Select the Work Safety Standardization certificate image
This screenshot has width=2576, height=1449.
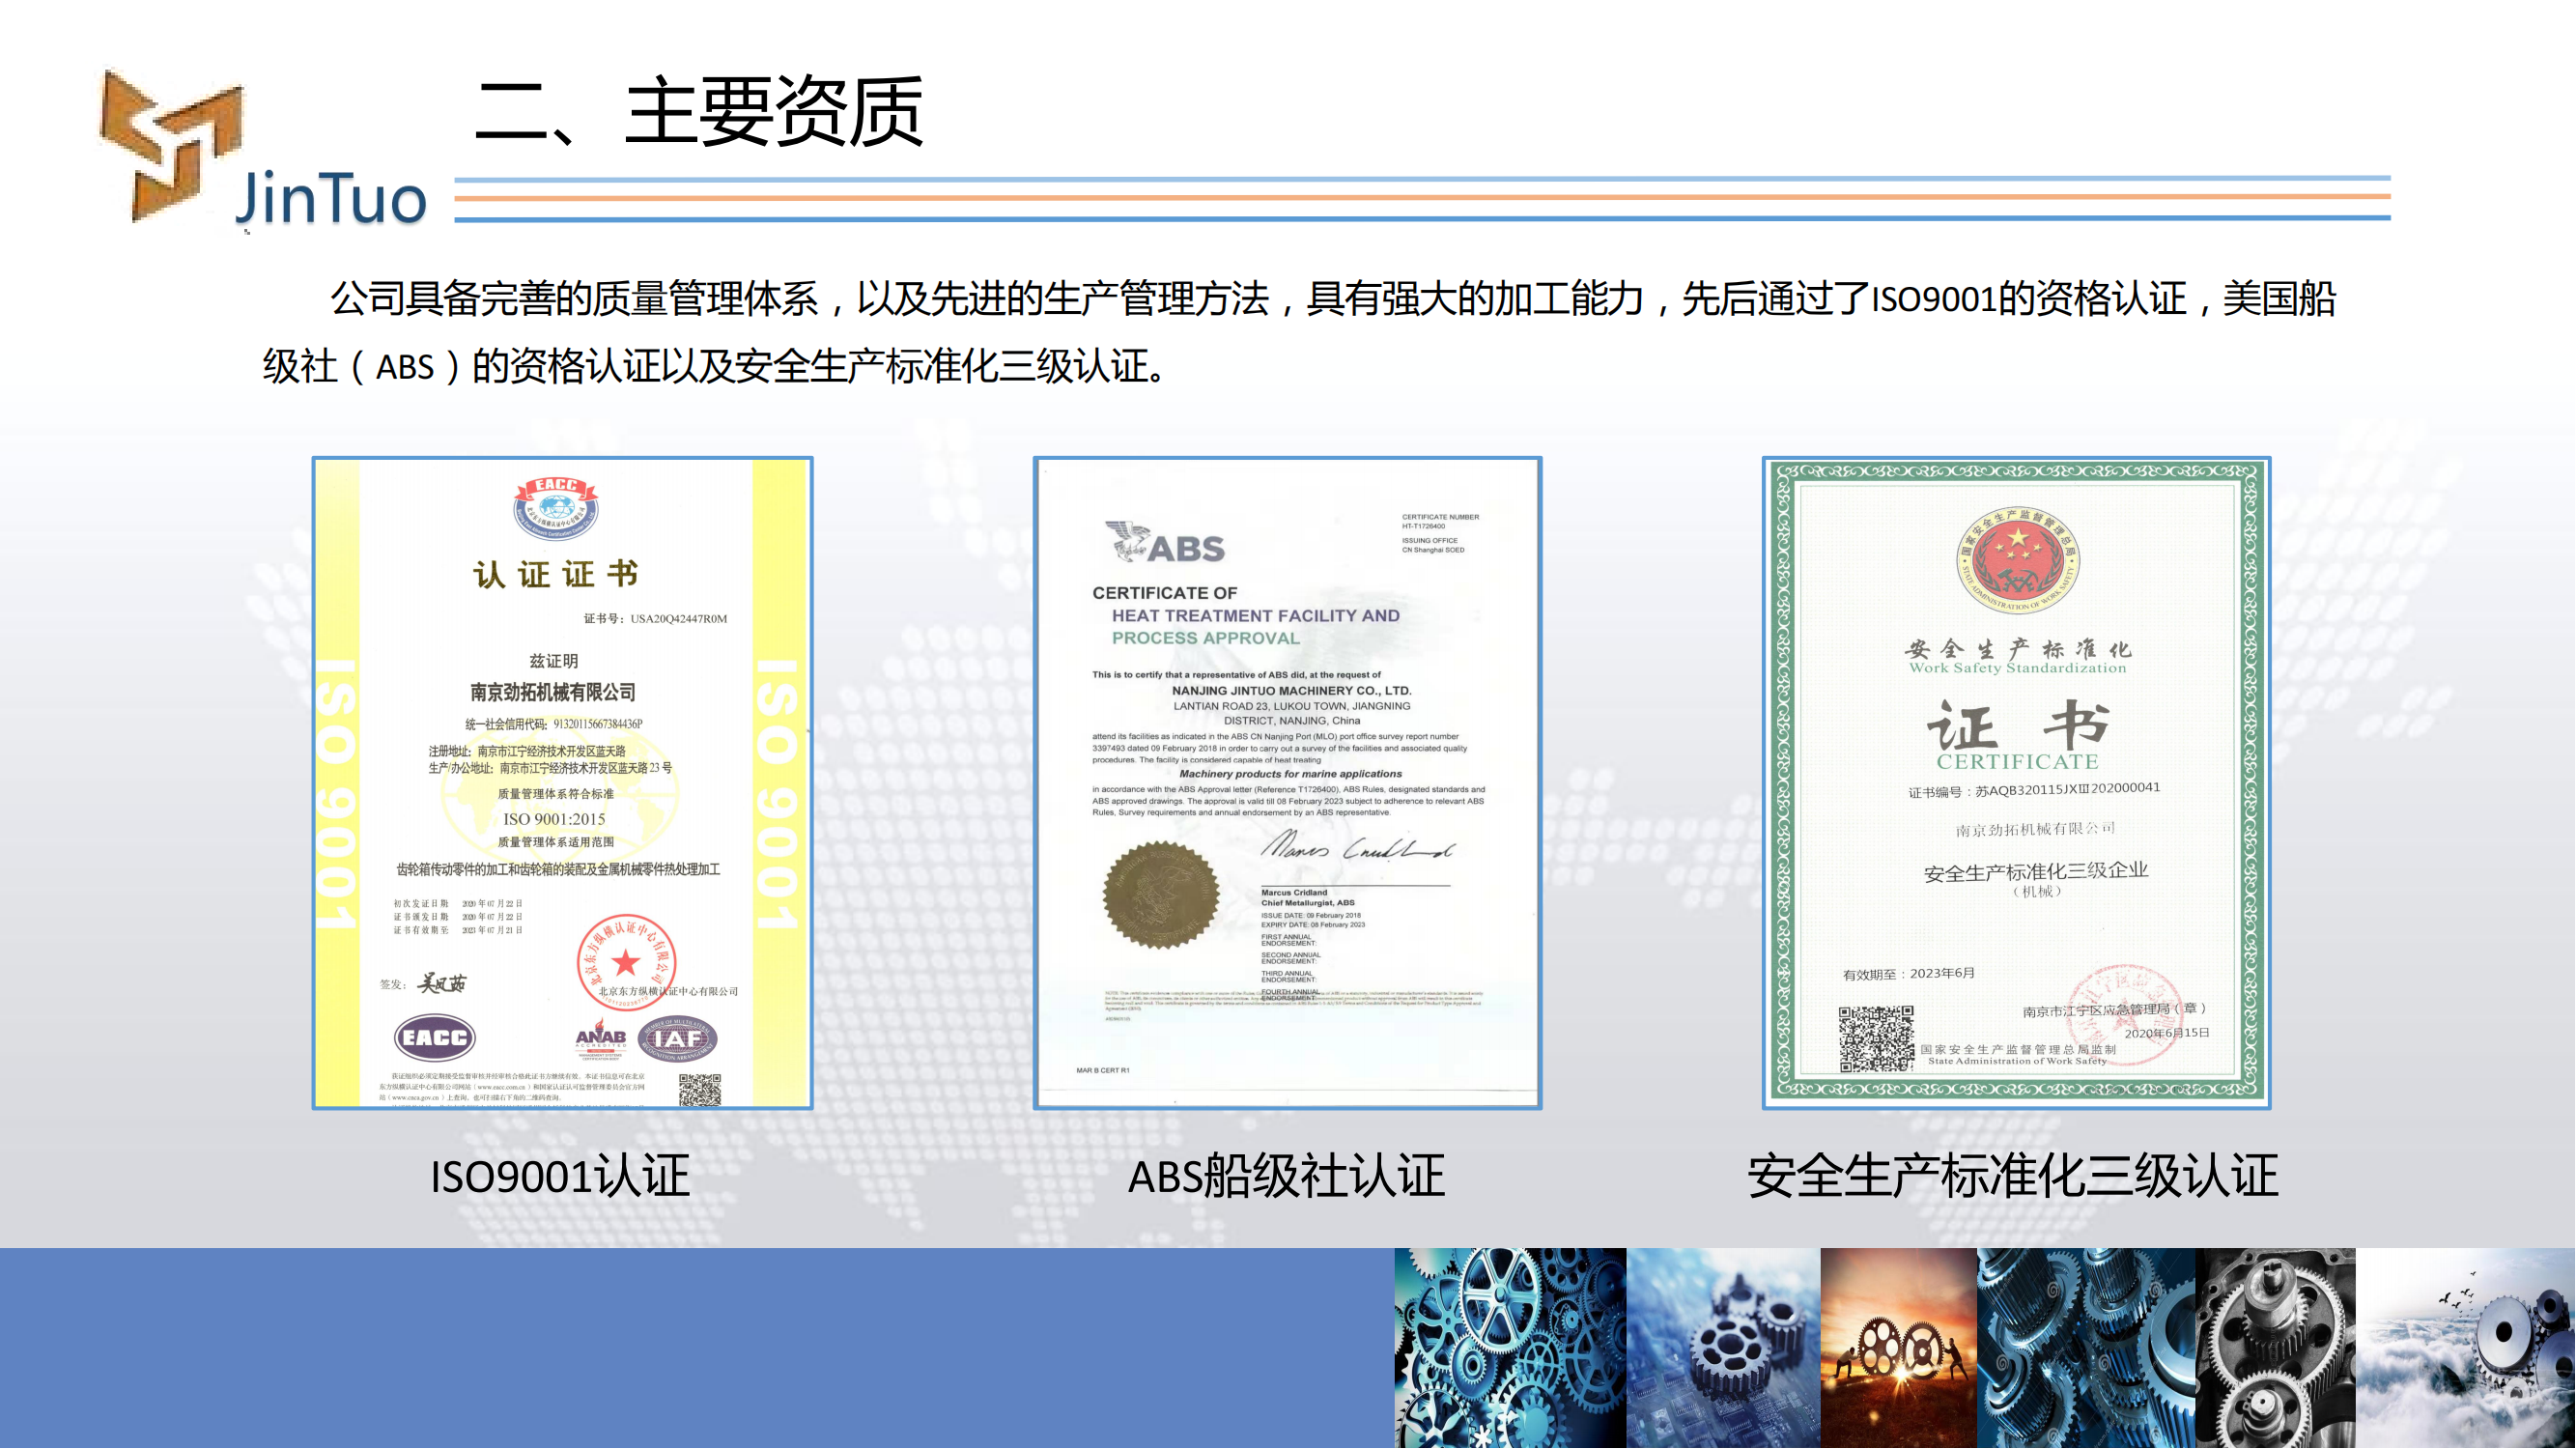point(2016,782)
